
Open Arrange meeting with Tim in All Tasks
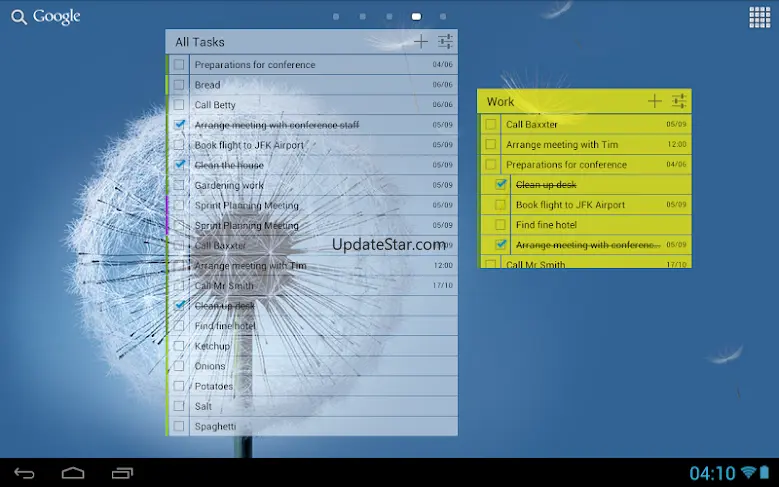(x=250, y=265)
